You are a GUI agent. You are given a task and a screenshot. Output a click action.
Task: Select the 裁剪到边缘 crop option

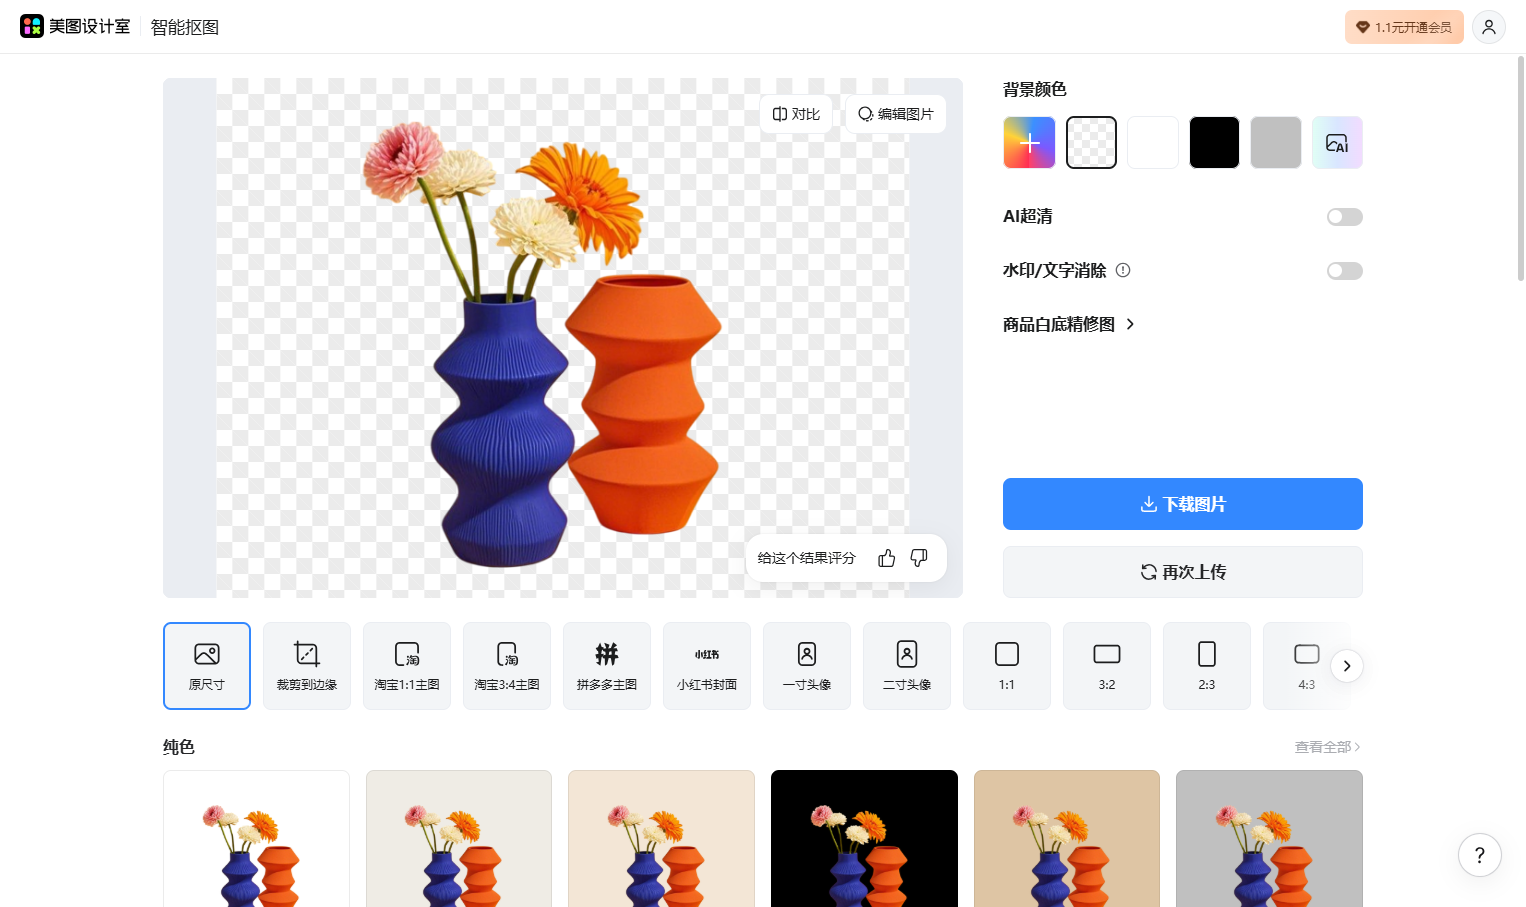pyautogui.click(x=307, y=666)
